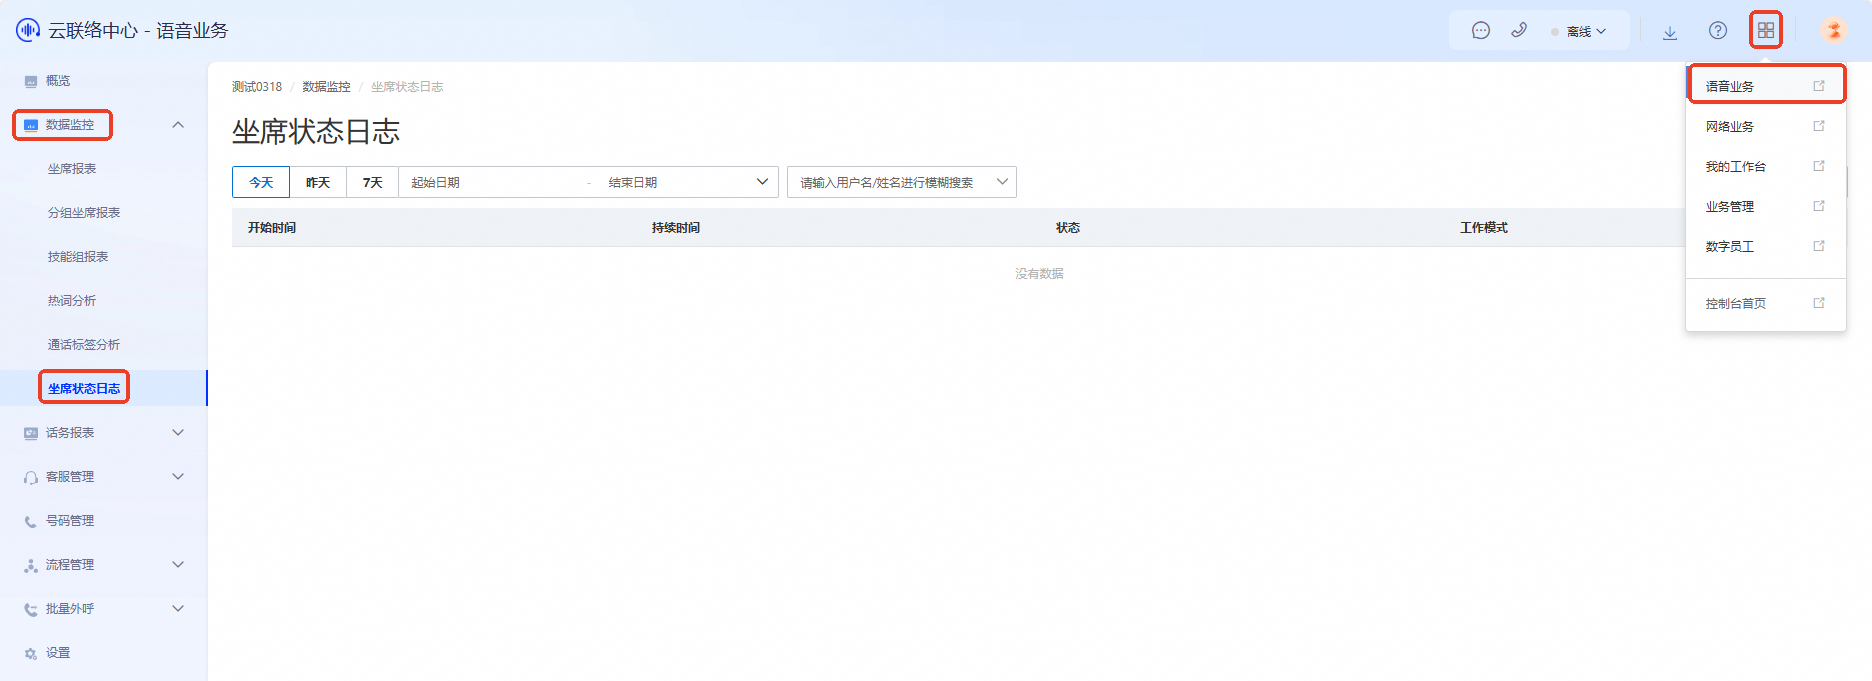Image resolution: width=1872 pixels, height=681 pixels.
Task: Select the 昨天 filter
Action: click(318, 182)
